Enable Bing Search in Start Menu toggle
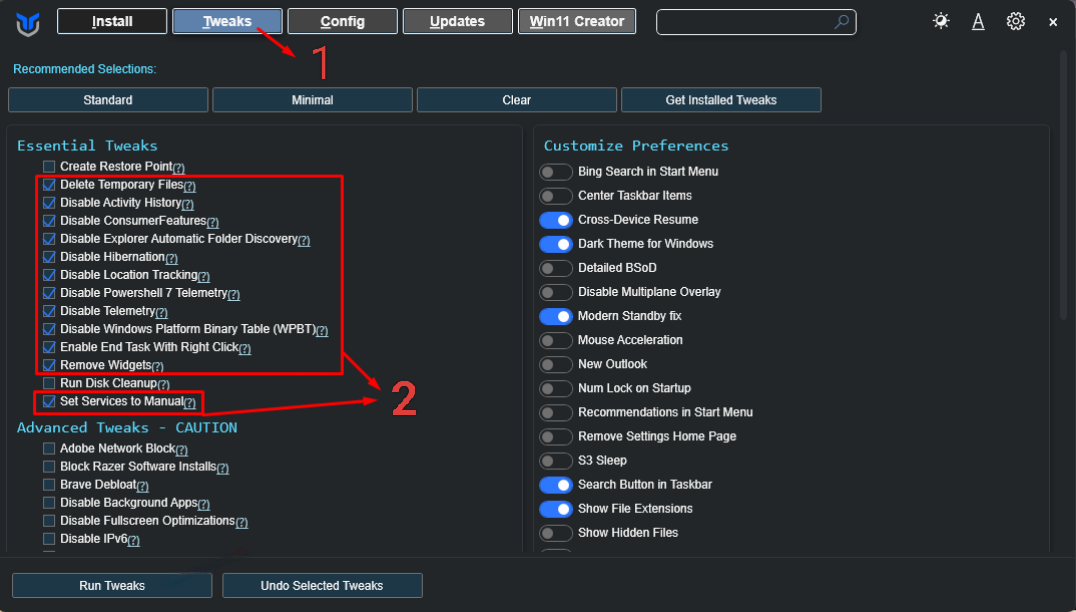The image size is (1076, 612). (x=556, y=172)
